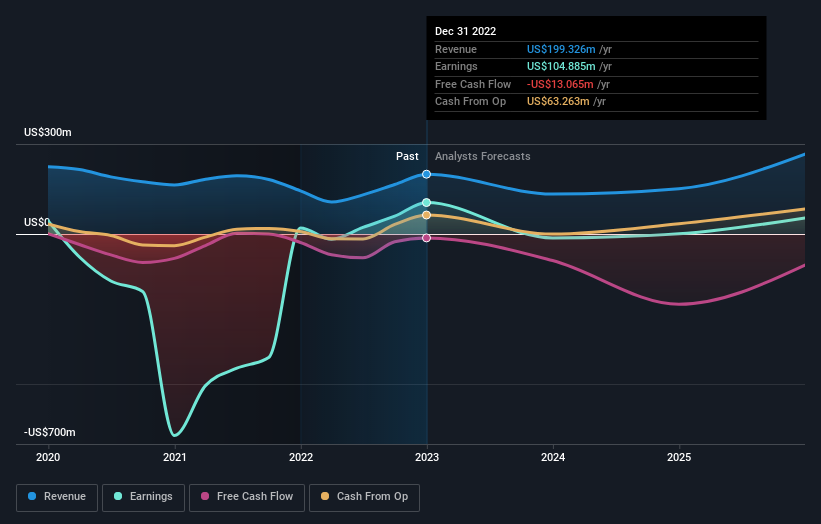Toggle the Free Cash Flow legend button

click(x=247, y=497)
